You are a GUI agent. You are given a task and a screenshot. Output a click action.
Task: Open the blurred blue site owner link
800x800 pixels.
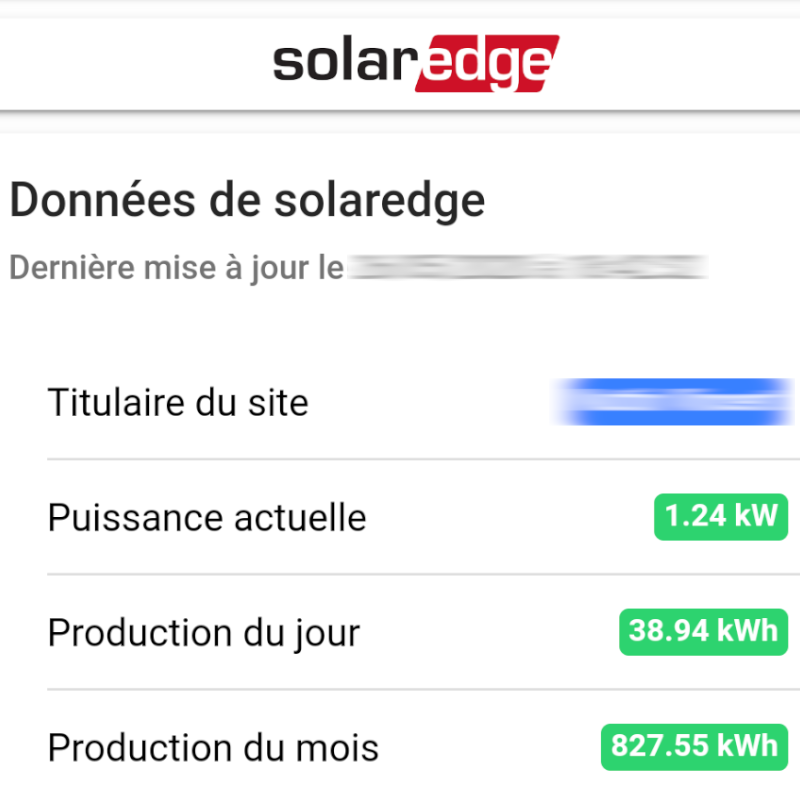[672, 402]
